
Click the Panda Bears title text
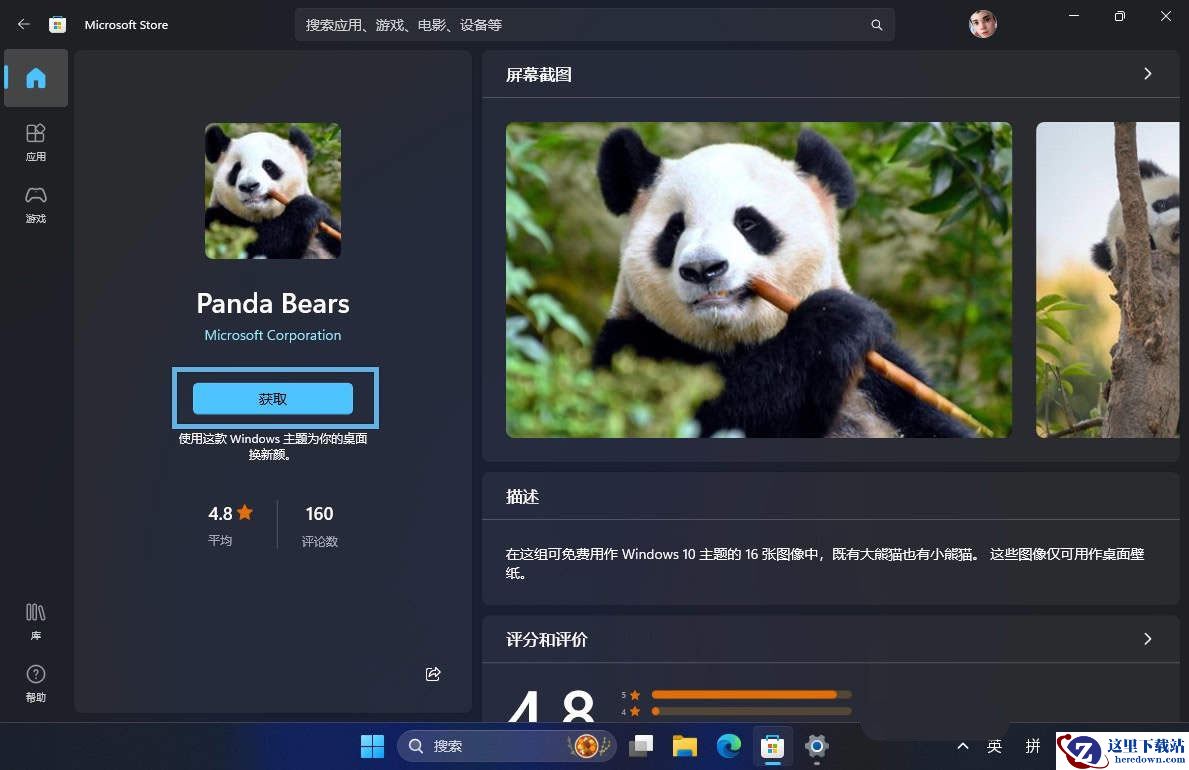click(x=273, y=303)
